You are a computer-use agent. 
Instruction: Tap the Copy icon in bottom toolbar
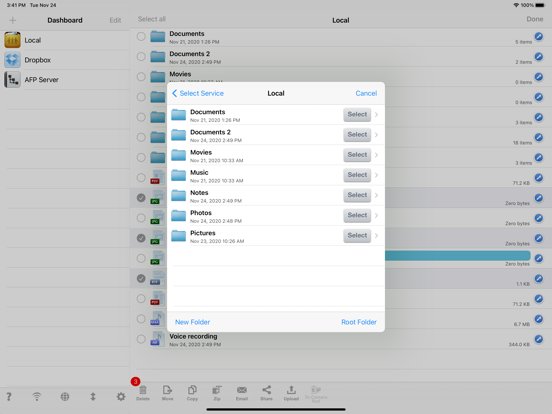192,393
